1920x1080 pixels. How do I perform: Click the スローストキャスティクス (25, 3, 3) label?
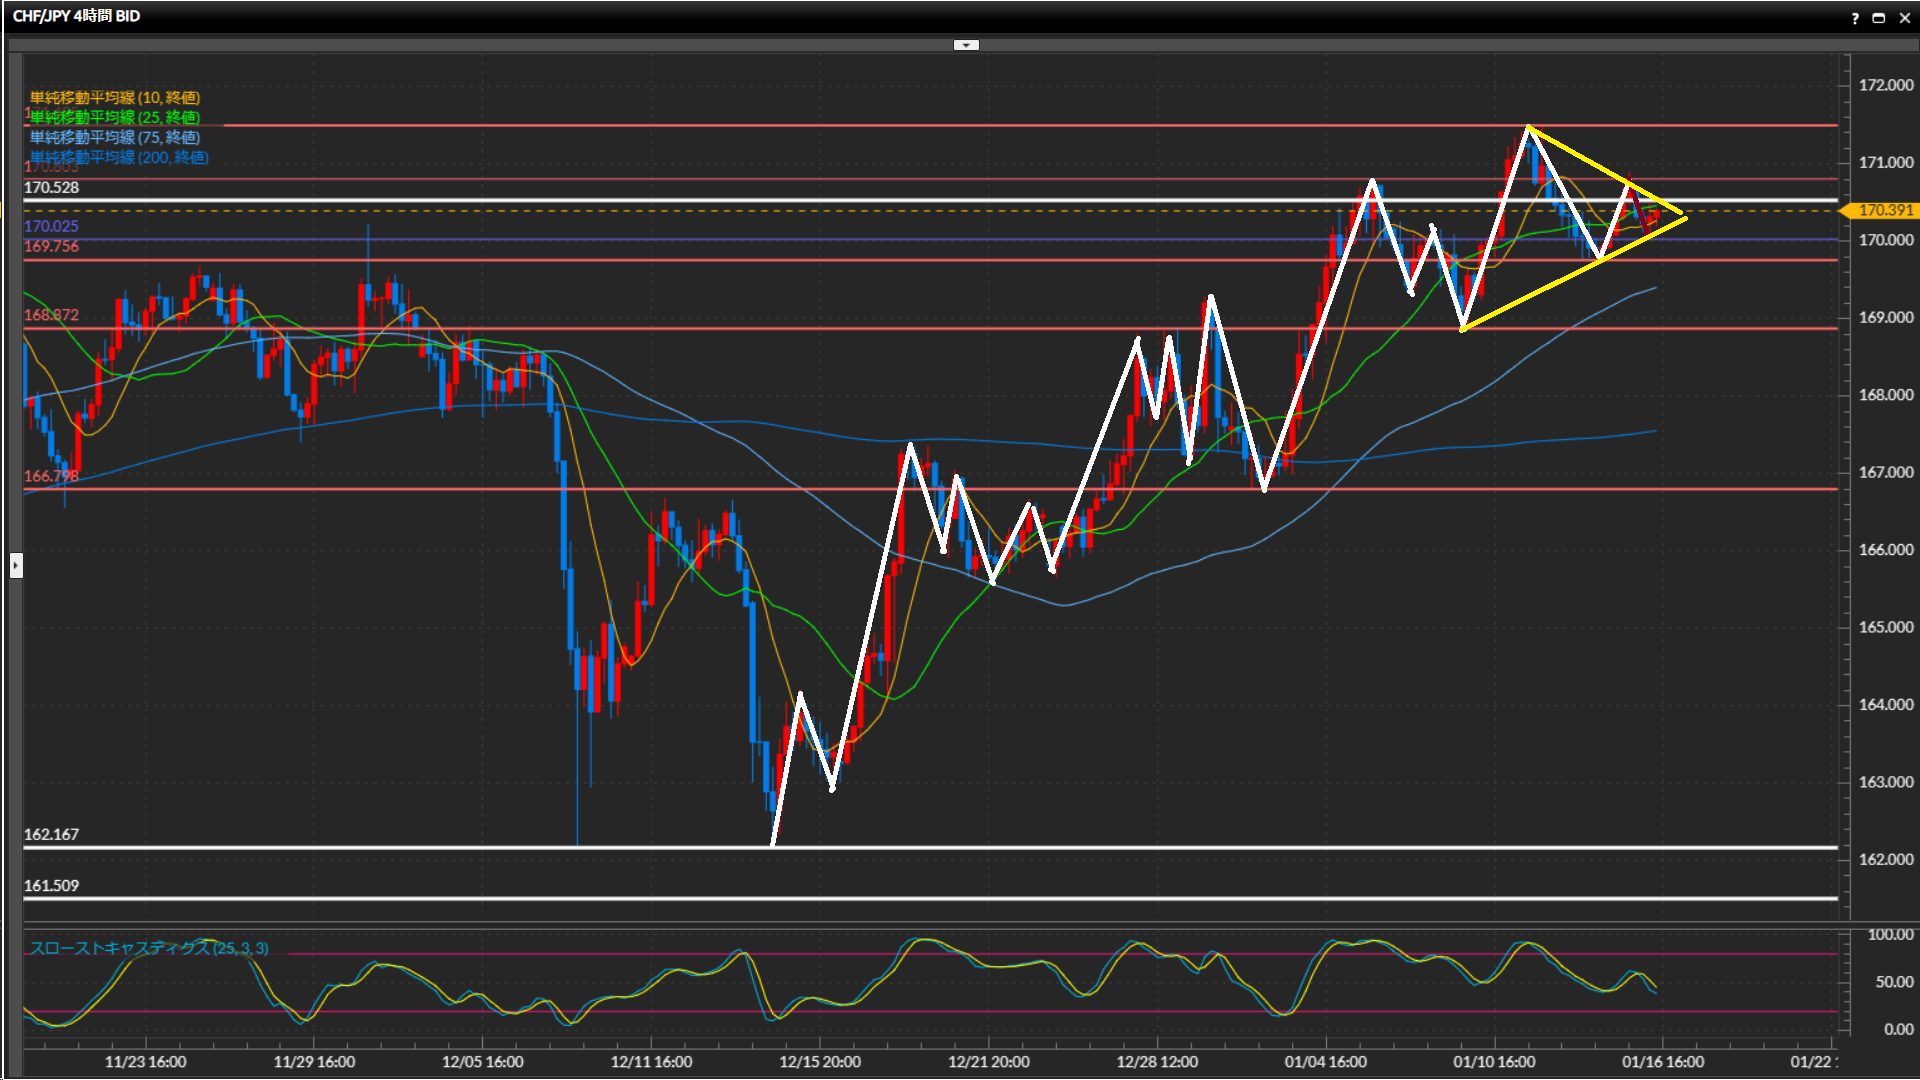tap(149, 948)
